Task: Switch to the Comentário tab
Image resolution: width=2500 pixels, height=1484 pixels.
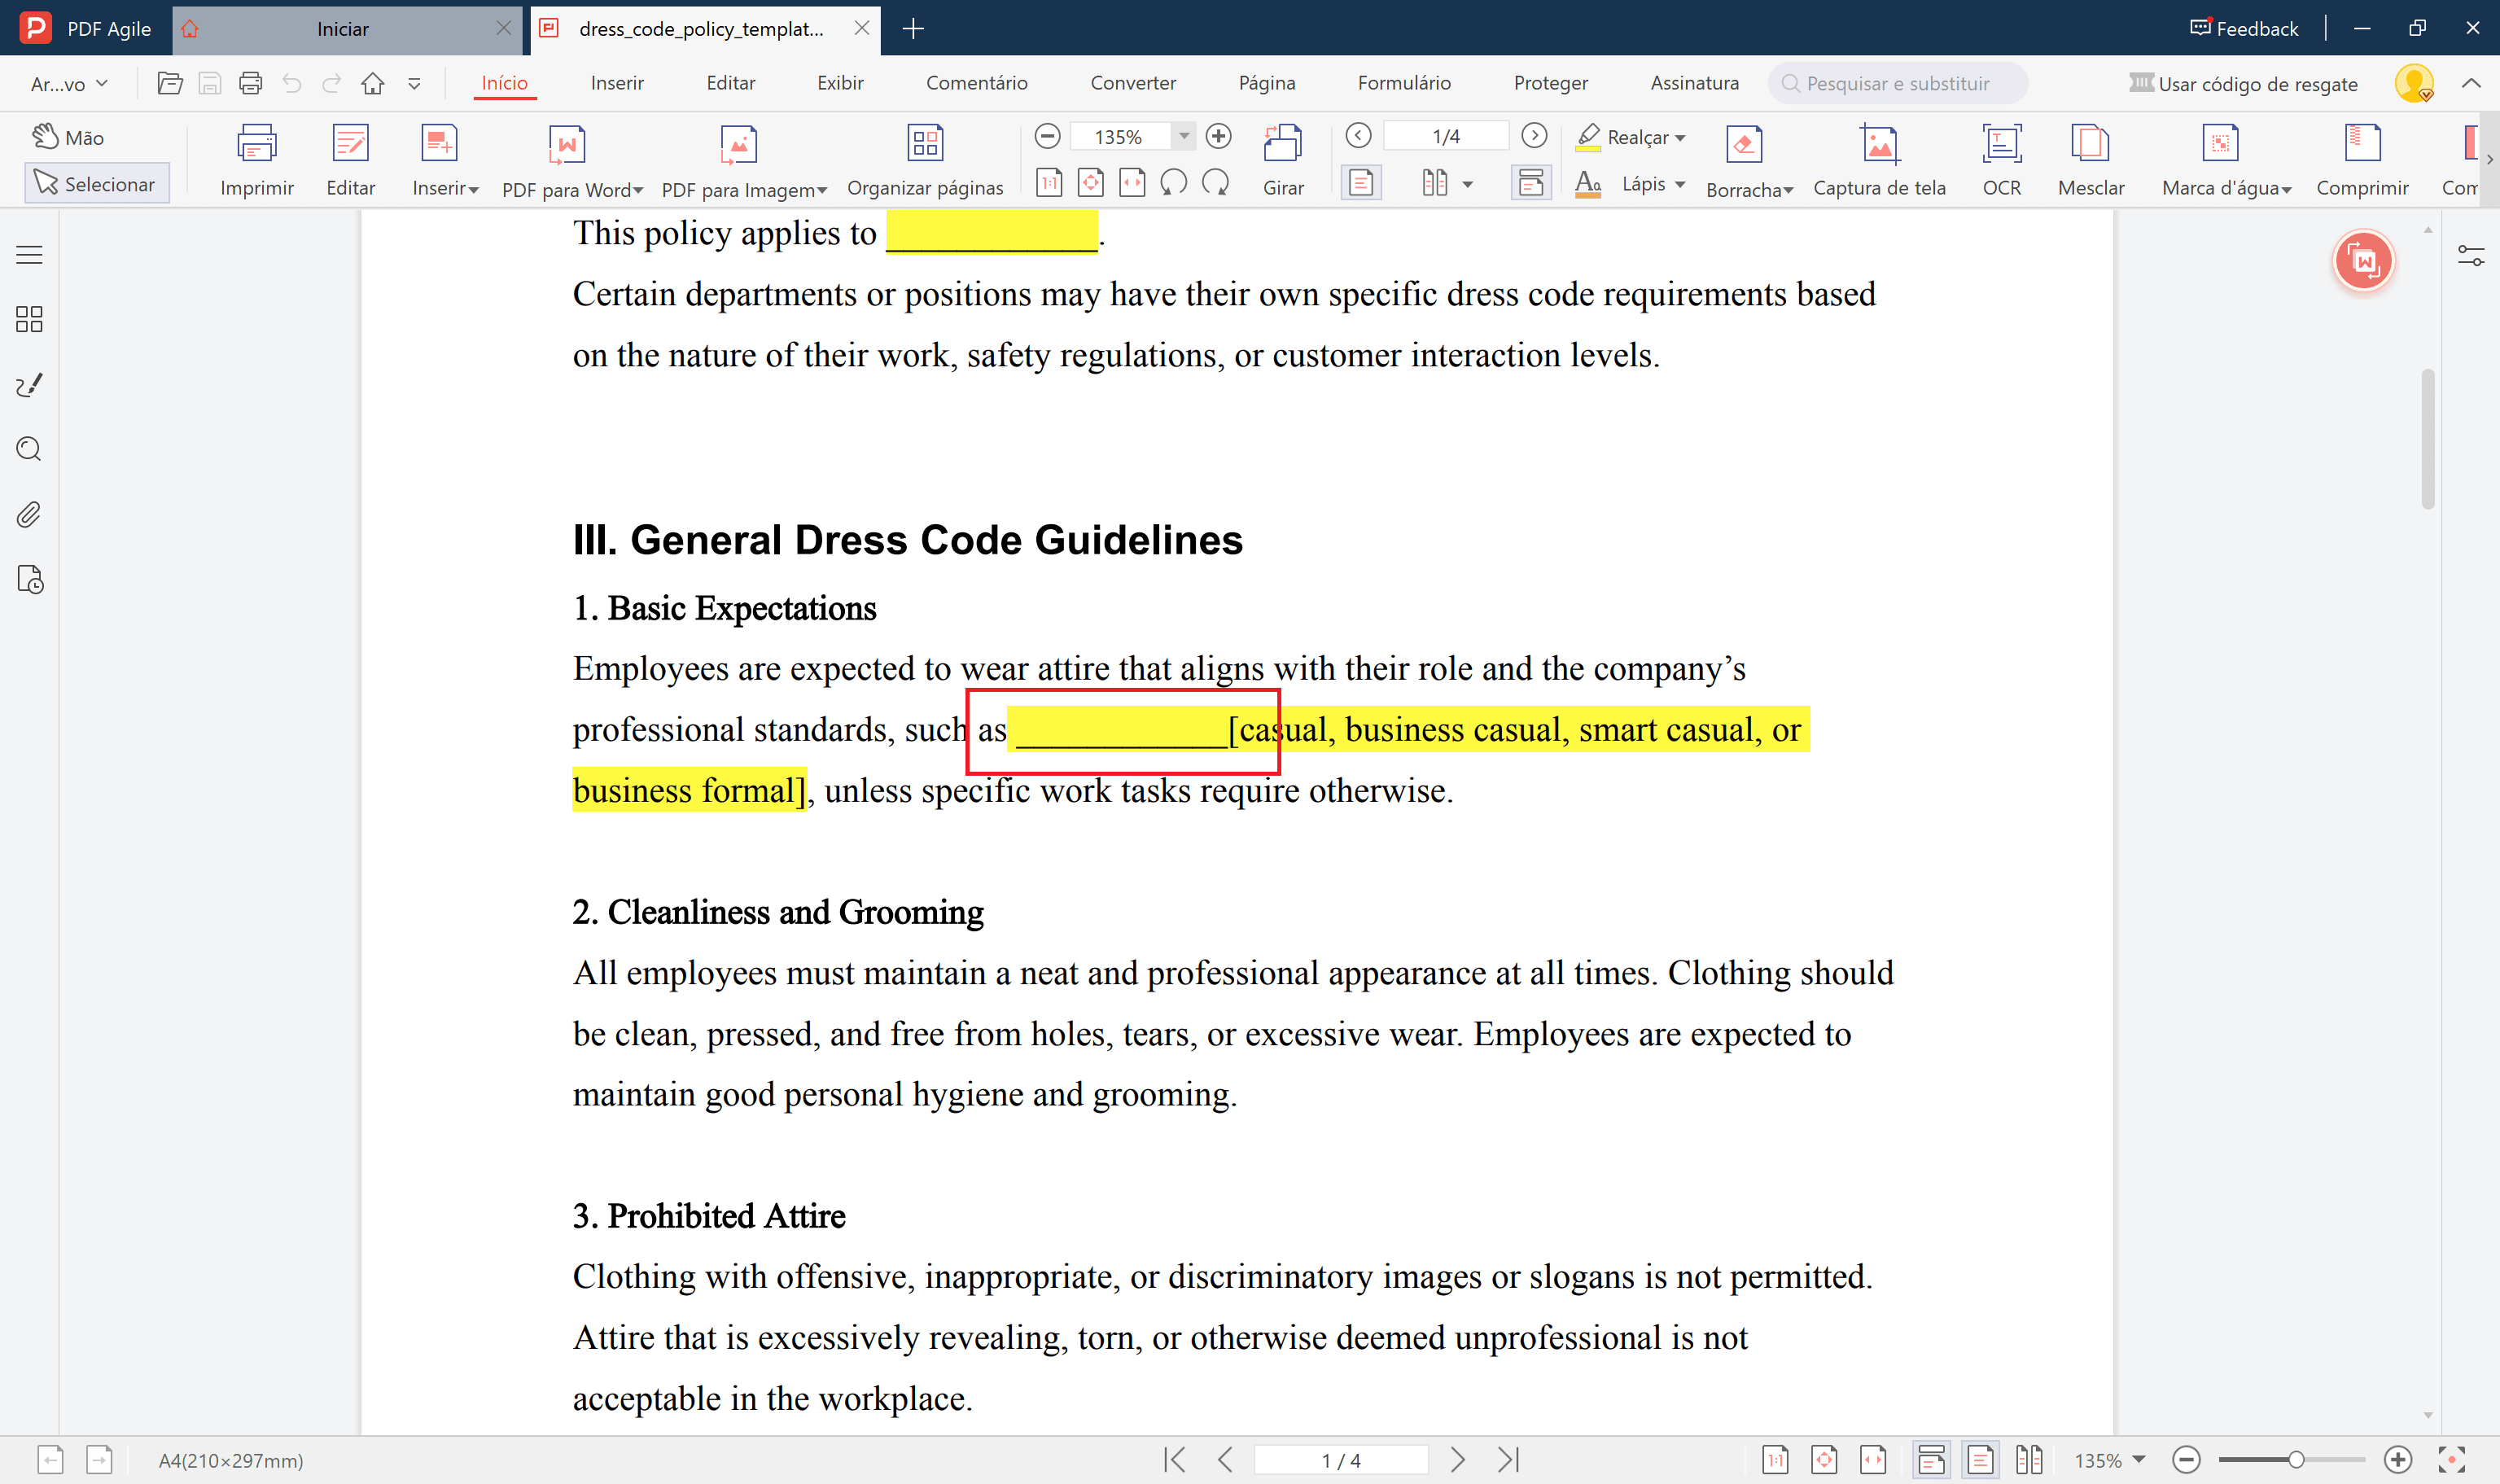Action: (976, 83)
